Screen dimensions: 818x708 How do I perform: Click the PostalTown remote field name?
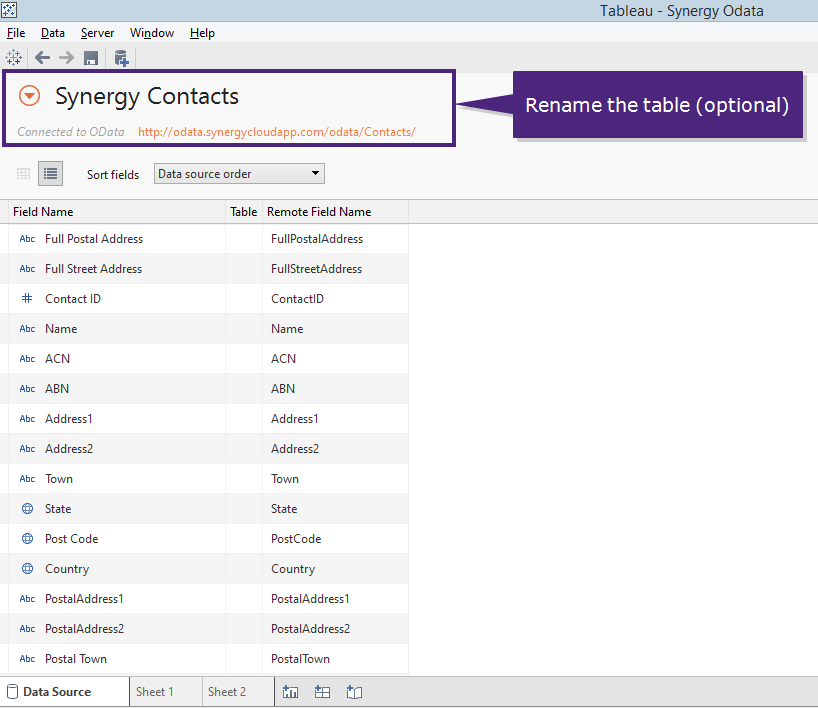[300, 659]
